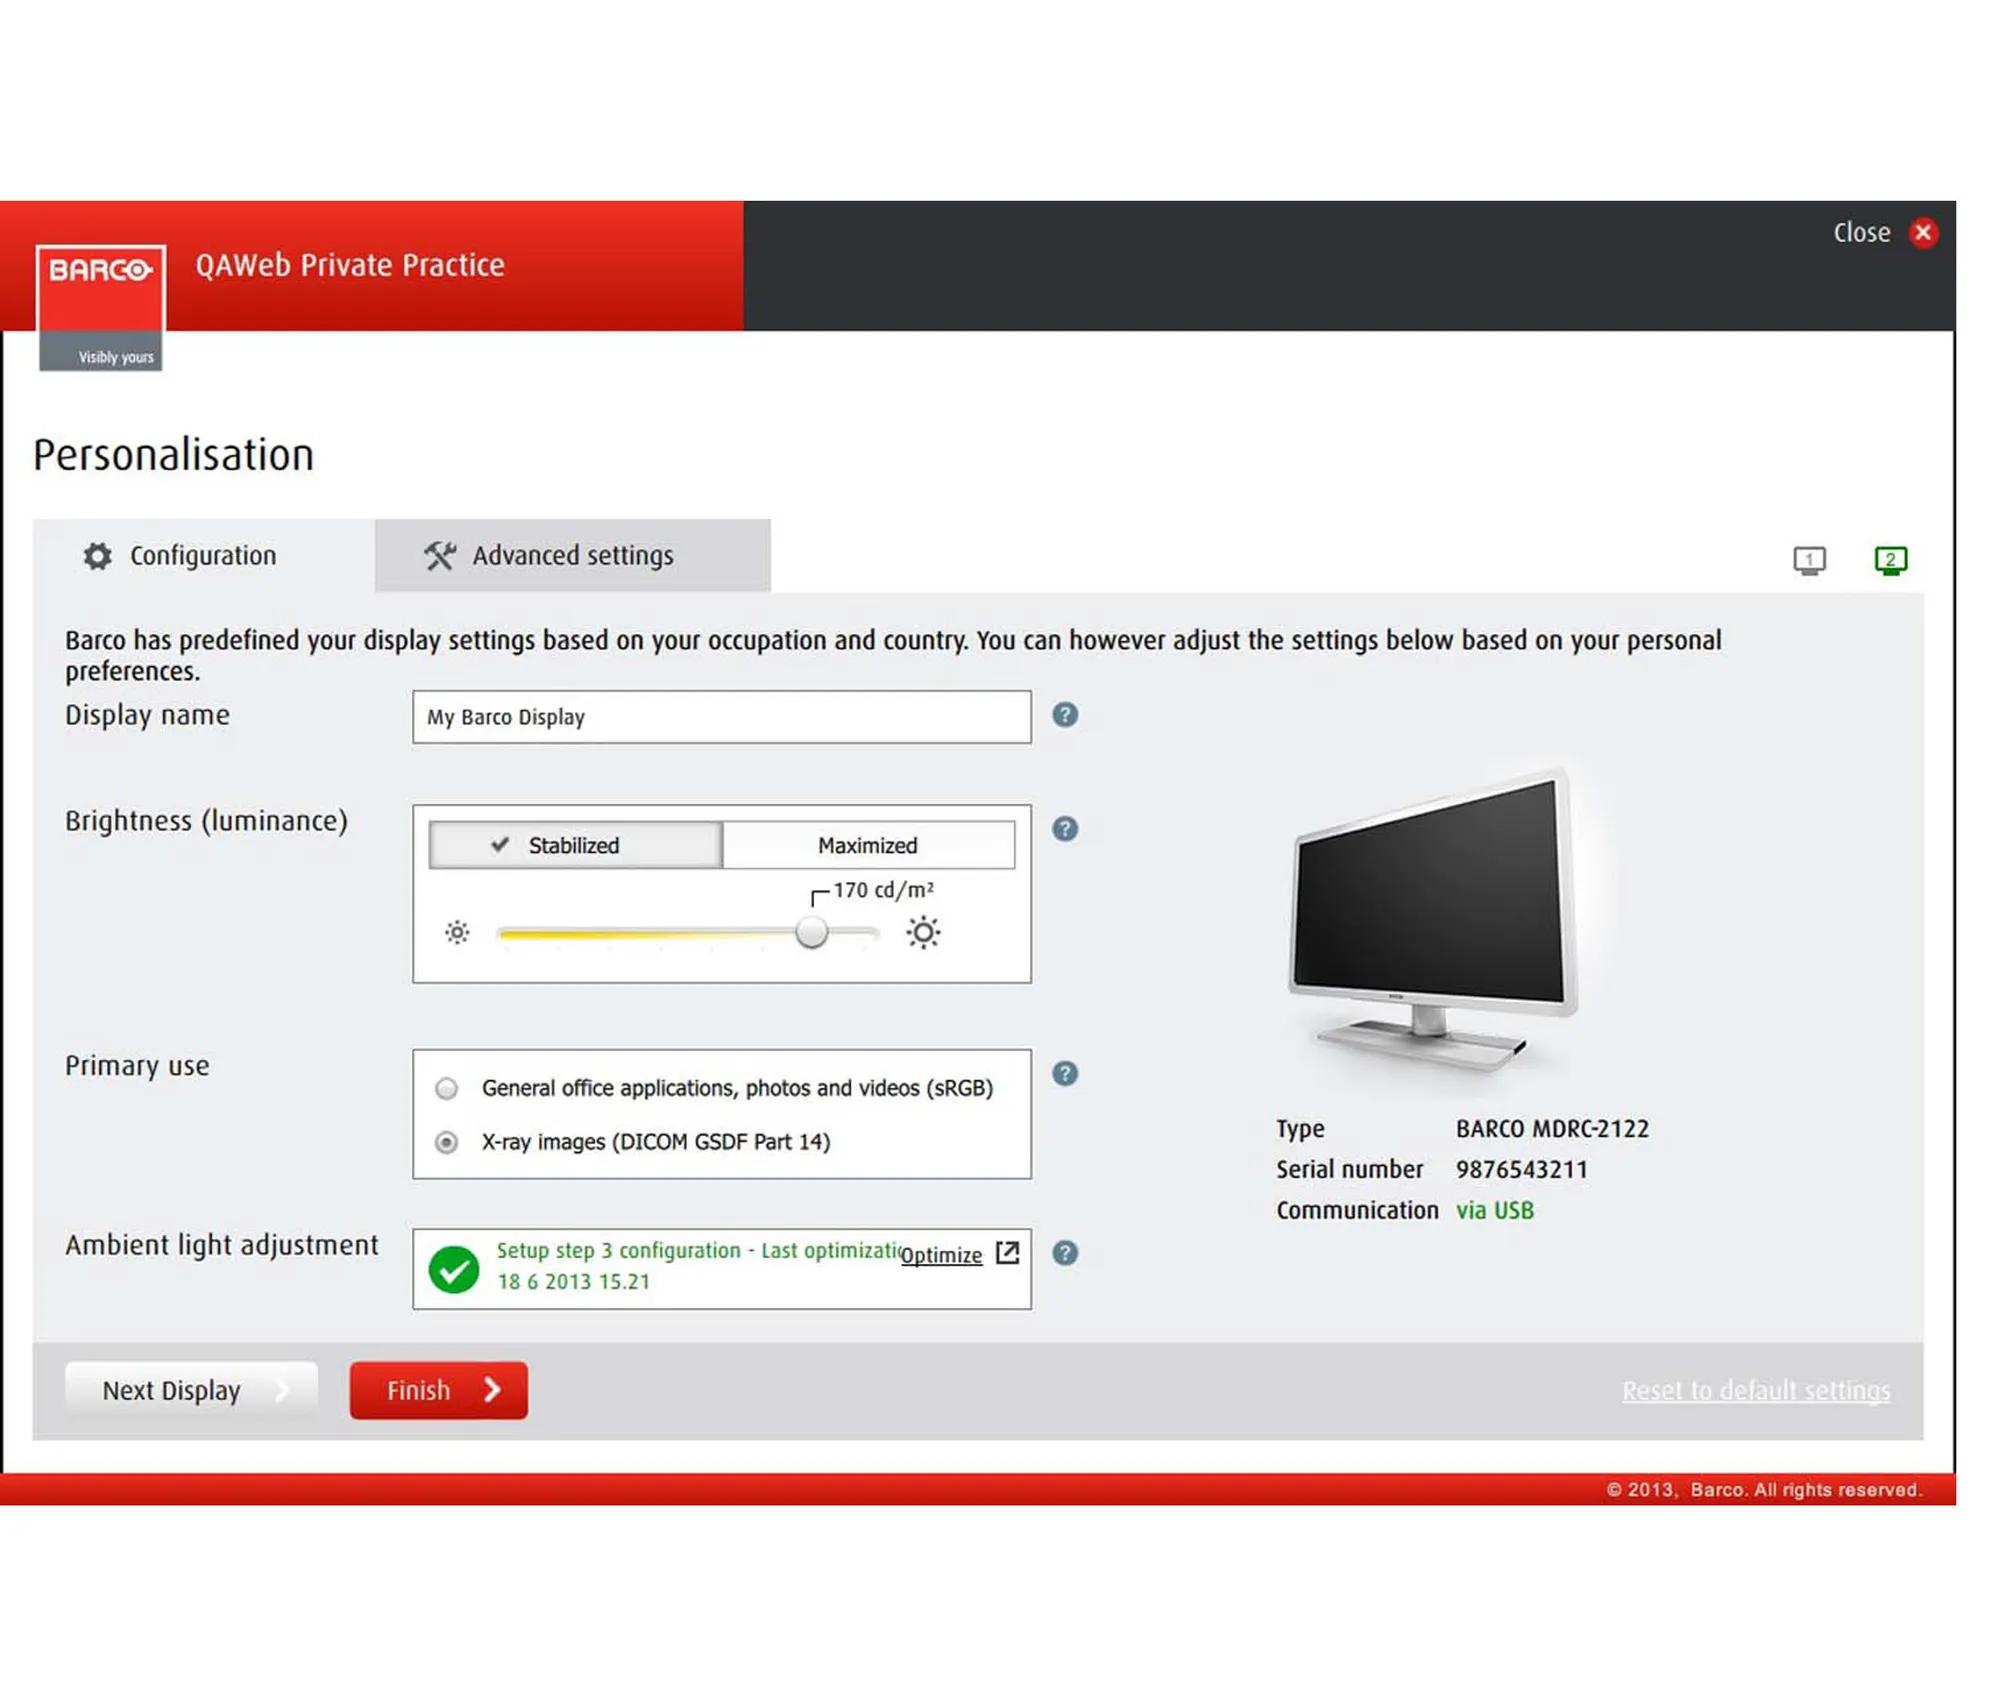Click the Display name input field
This screenshot has height=1704, width=2000.
point(722,717)
